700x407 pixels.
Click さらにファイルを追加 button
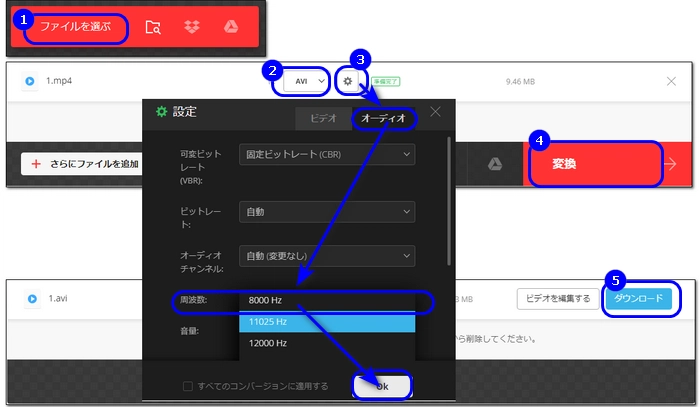pyautogui.click(x=81, y=164)
